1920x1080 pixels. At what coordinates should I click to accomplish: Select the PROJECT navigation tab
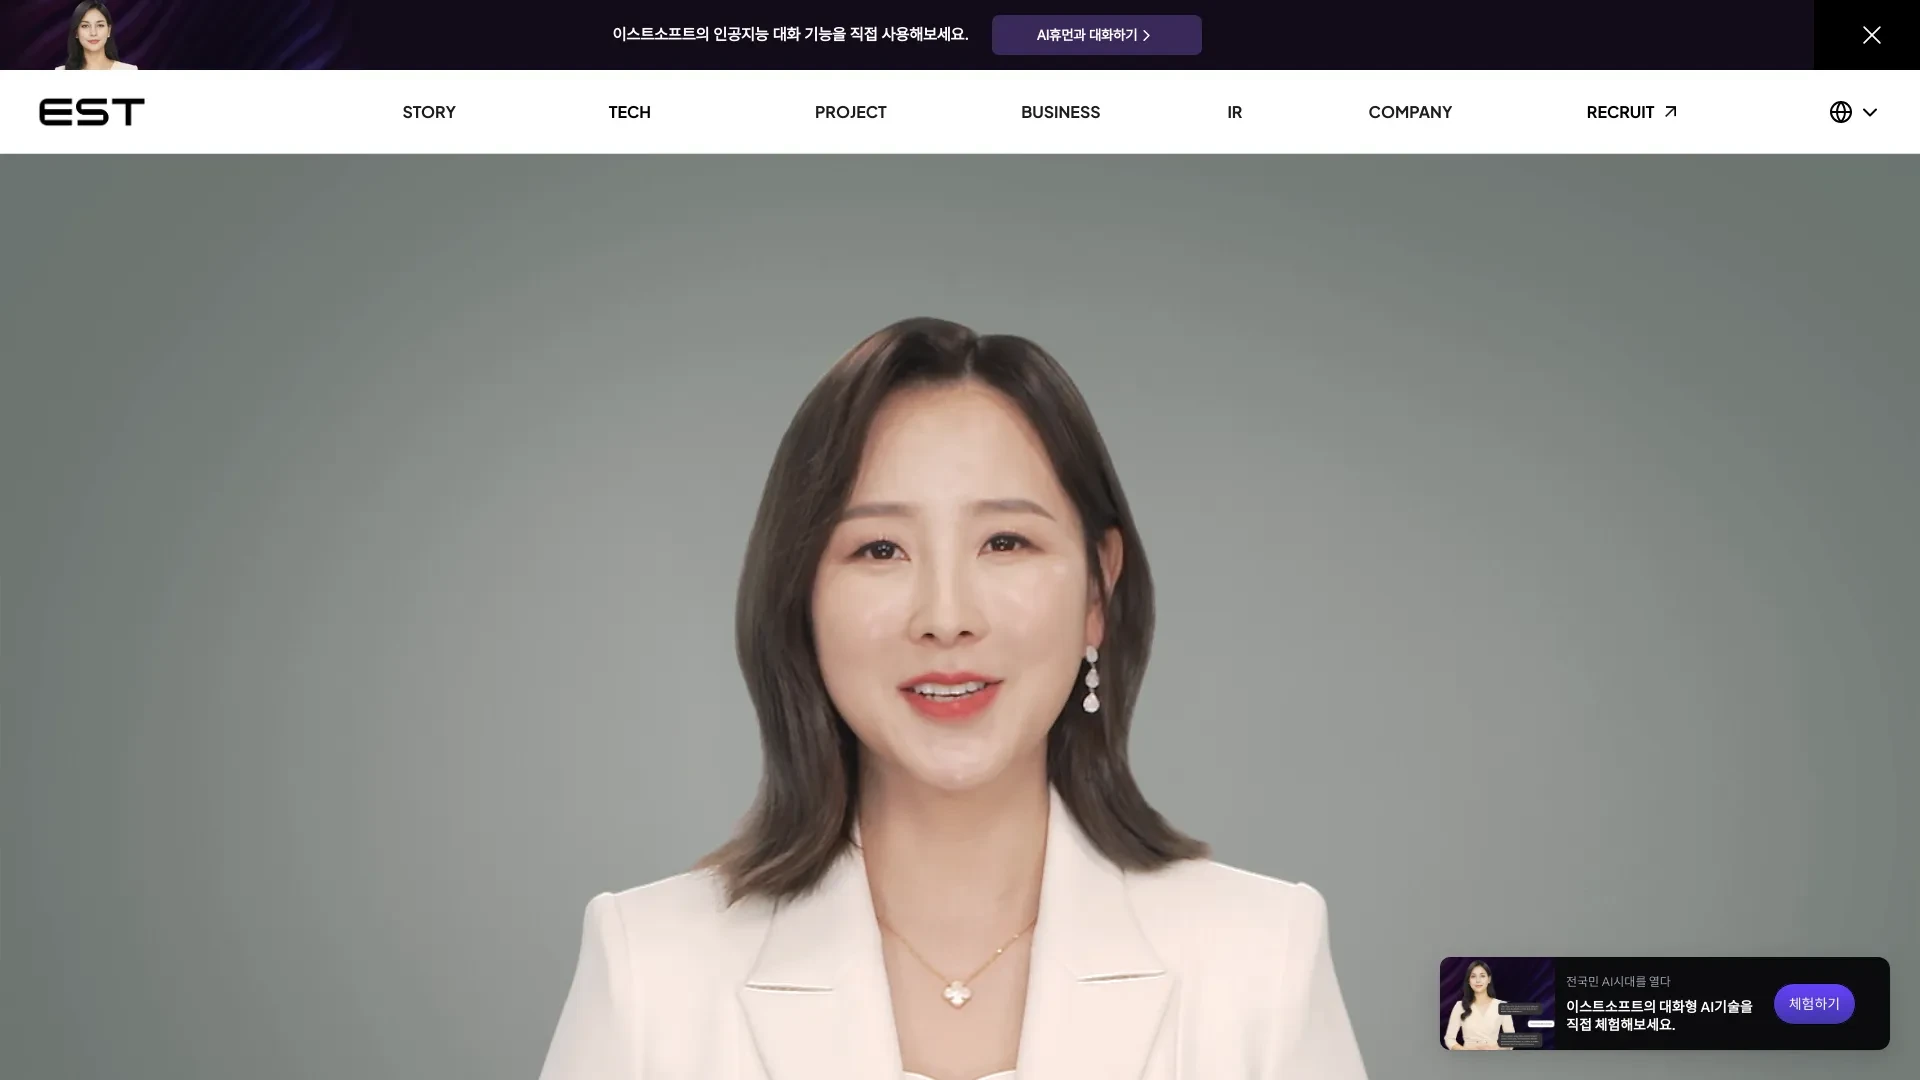(x=851, y=111)
